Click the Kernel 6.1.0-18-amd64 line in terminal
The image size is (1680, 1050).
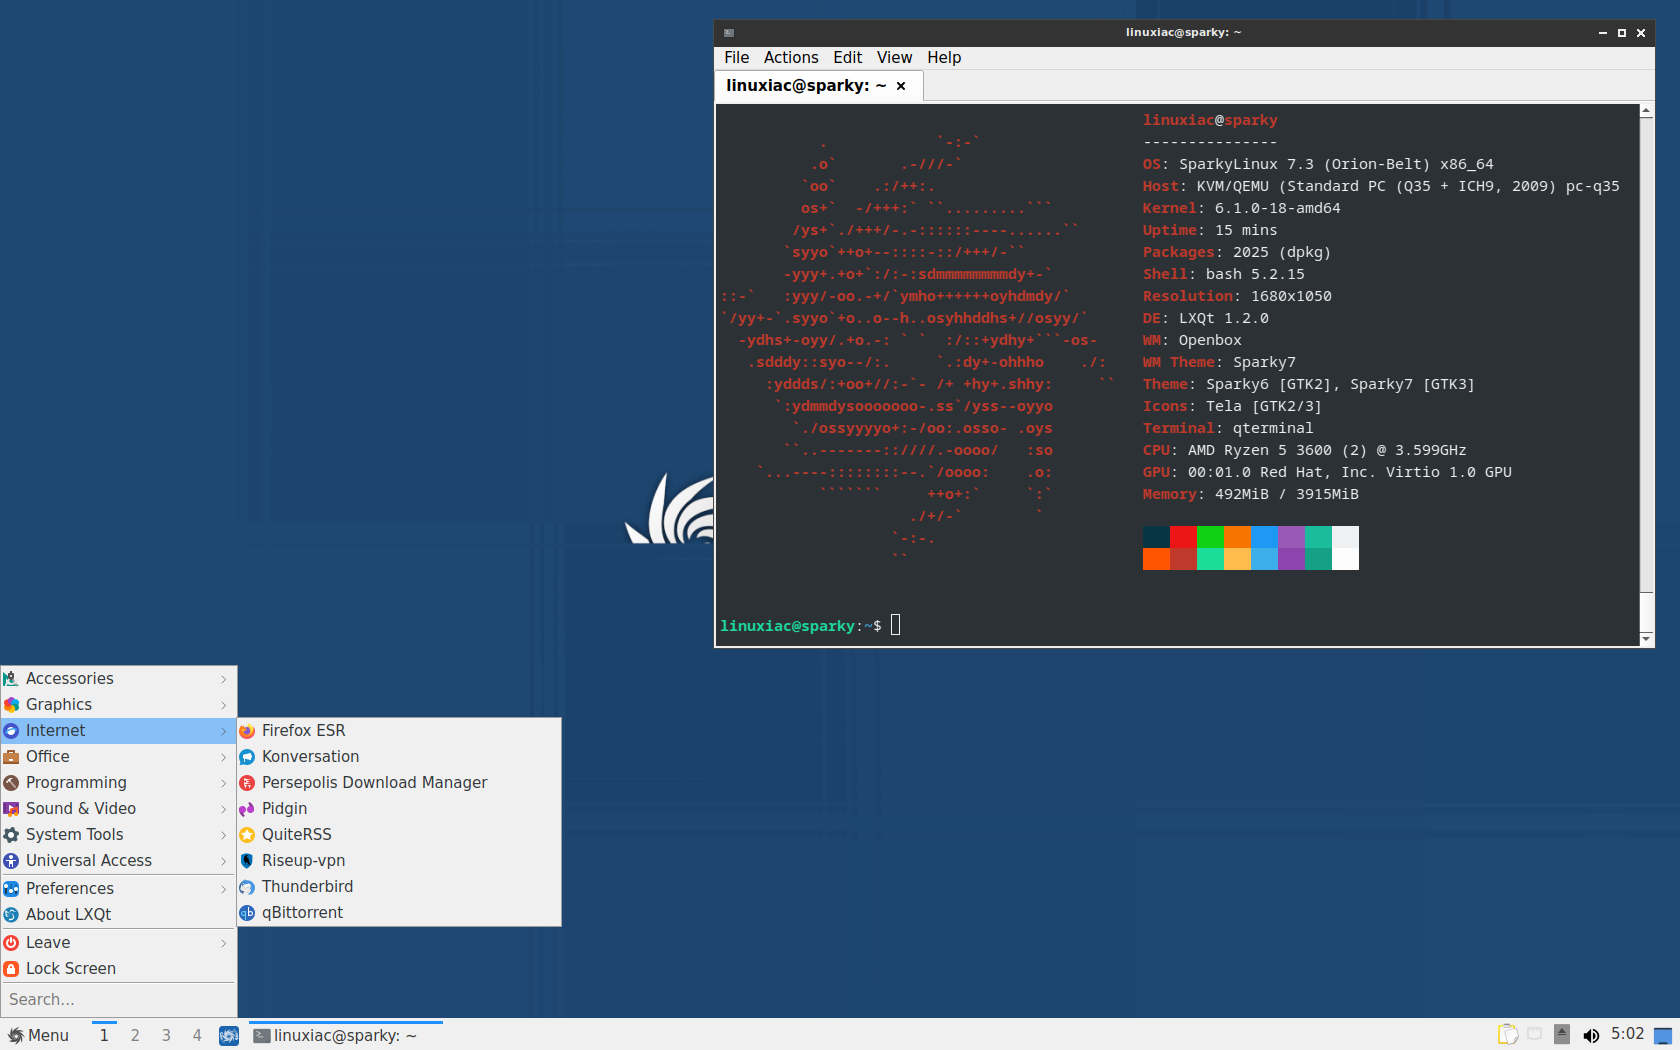1241,208
